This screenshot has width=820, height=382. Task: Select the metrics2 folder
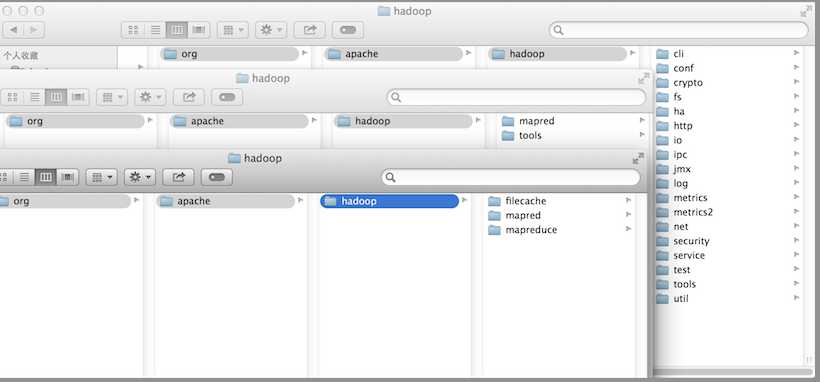(728, 212)
